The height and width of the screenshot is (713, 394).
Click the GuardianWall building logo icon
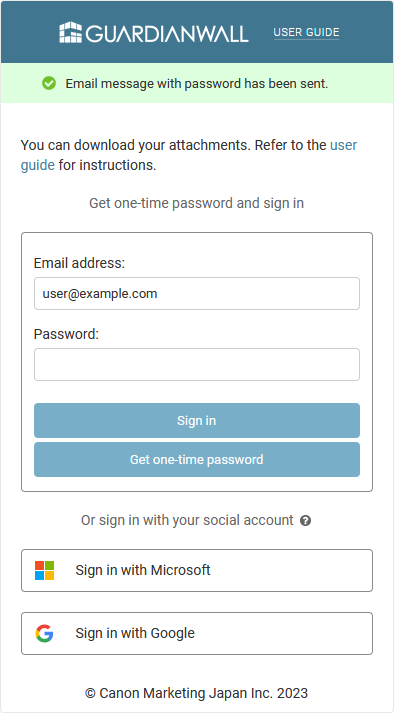[x=71, y=32]
